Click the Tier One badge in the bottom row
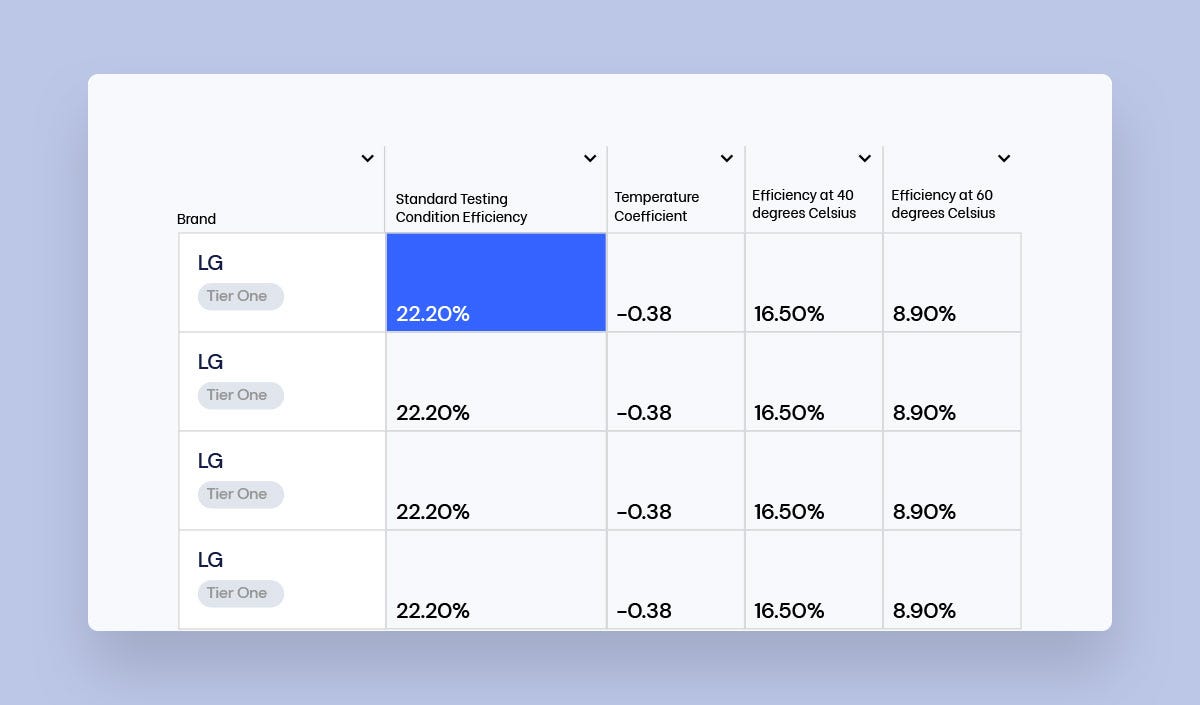Image resolution: width=1200 pixels, height=705 pixels. tap(240, 593)
